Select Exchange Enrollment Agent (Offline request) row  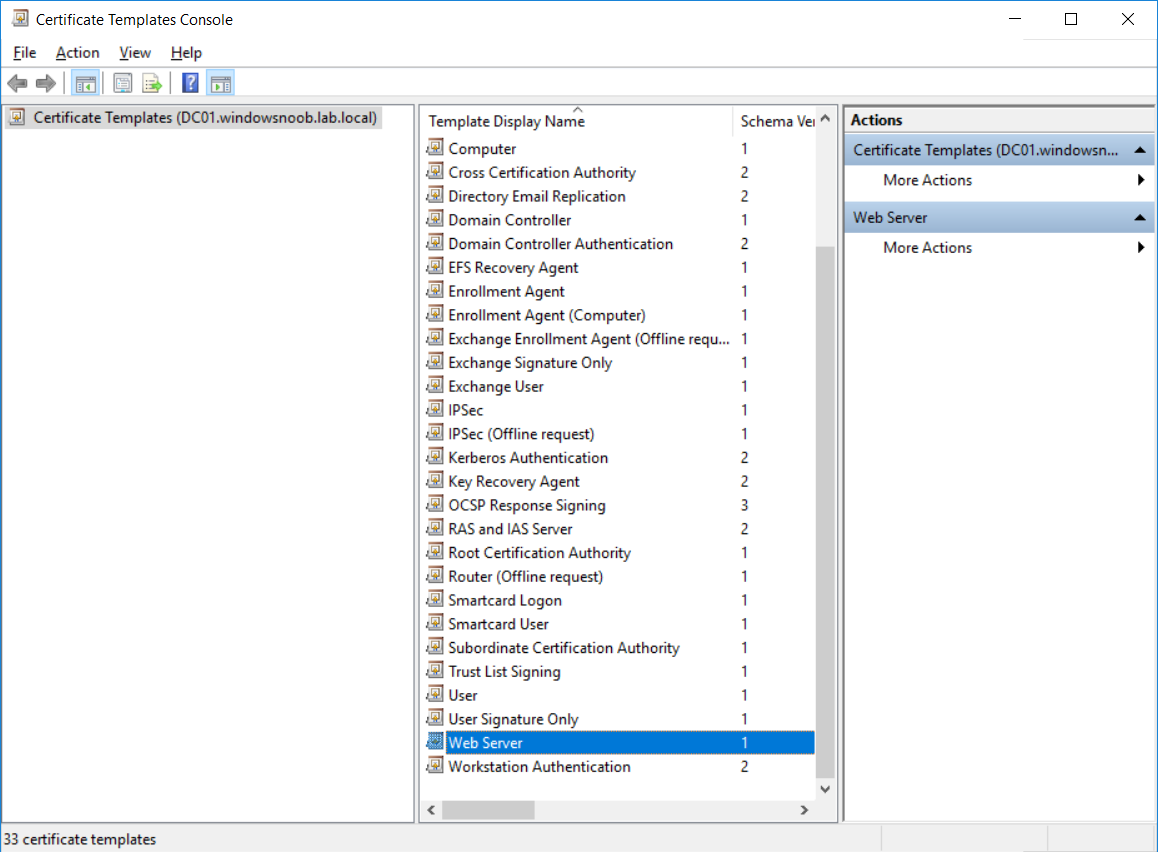(620, 338)
